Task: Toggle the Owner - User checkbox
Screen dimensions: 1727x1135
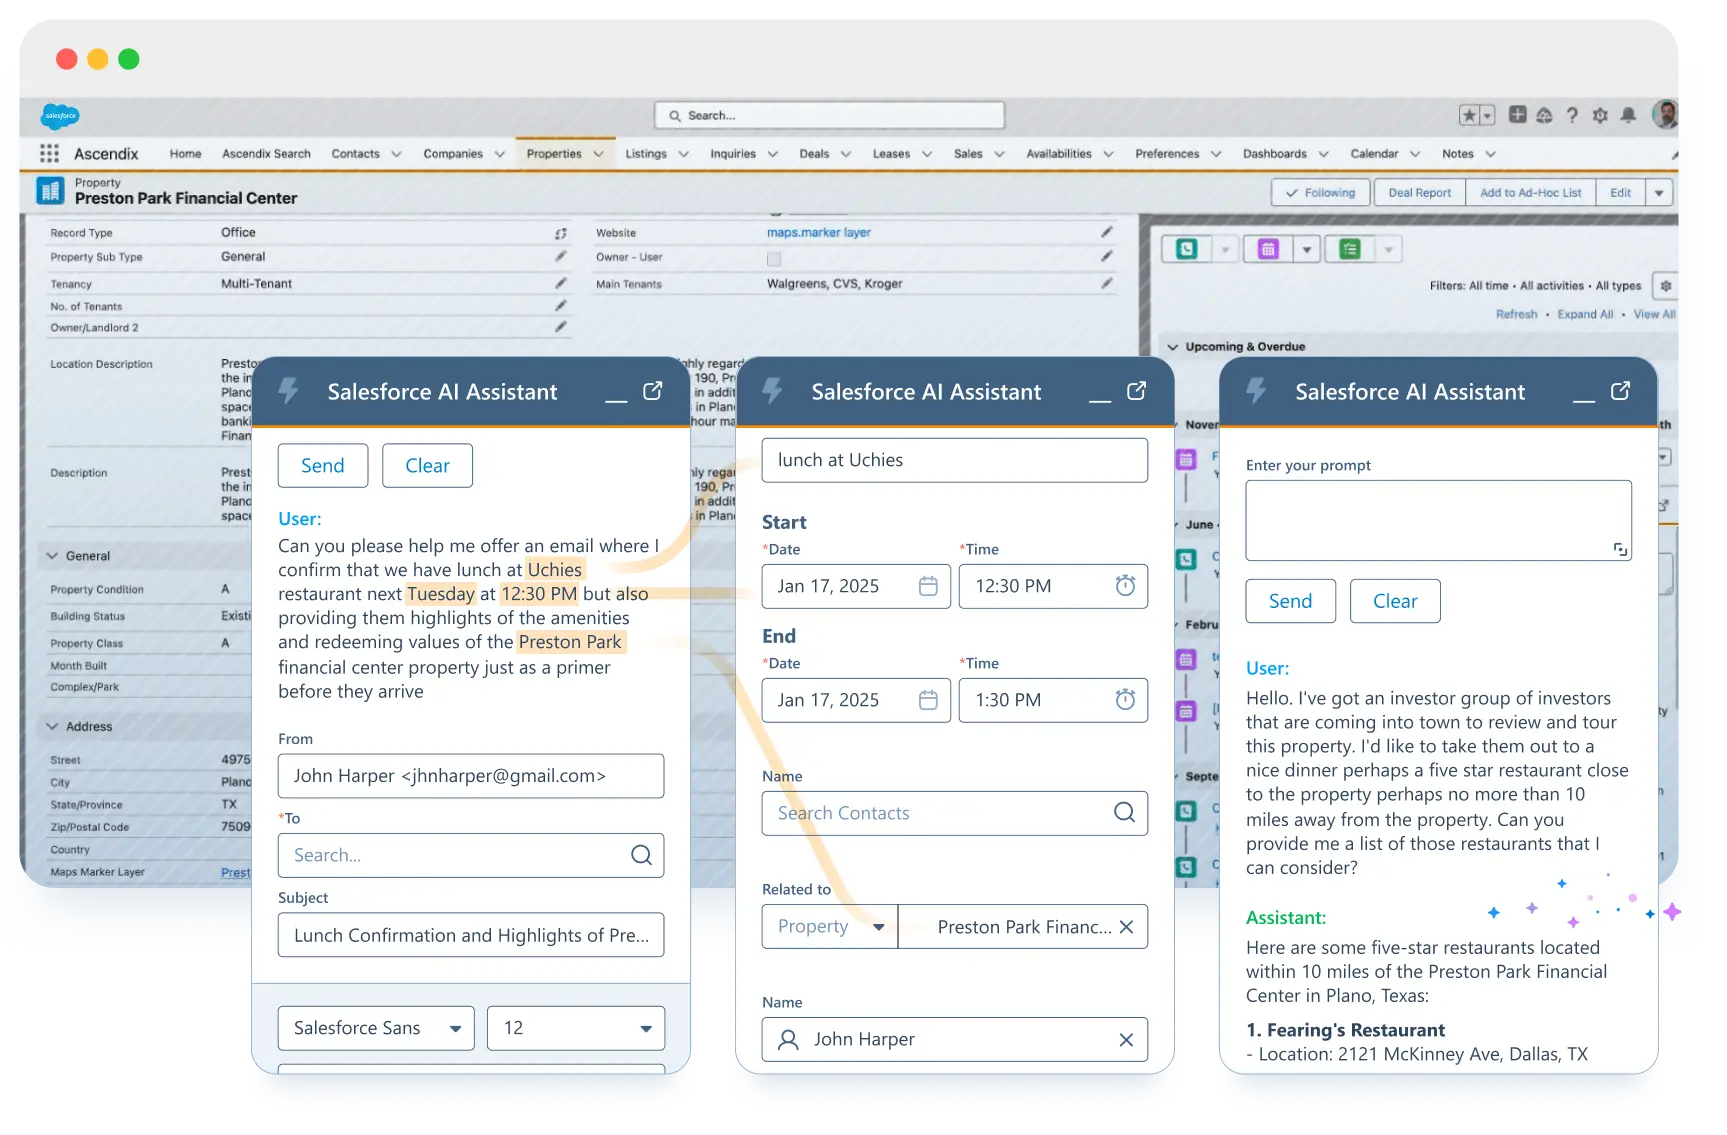Action: point(773,259)
